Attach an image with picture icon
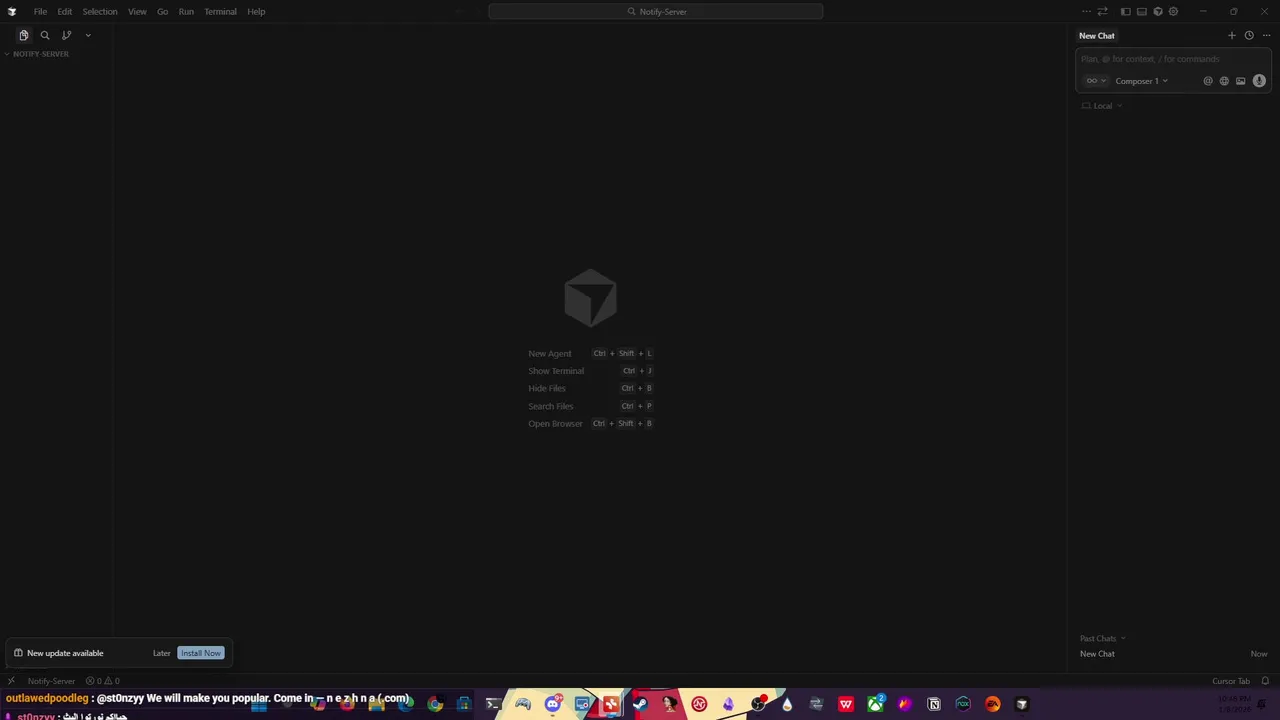Viewport: 1280px width, 720px height. pyautogui.click(x=1241, y=81)
